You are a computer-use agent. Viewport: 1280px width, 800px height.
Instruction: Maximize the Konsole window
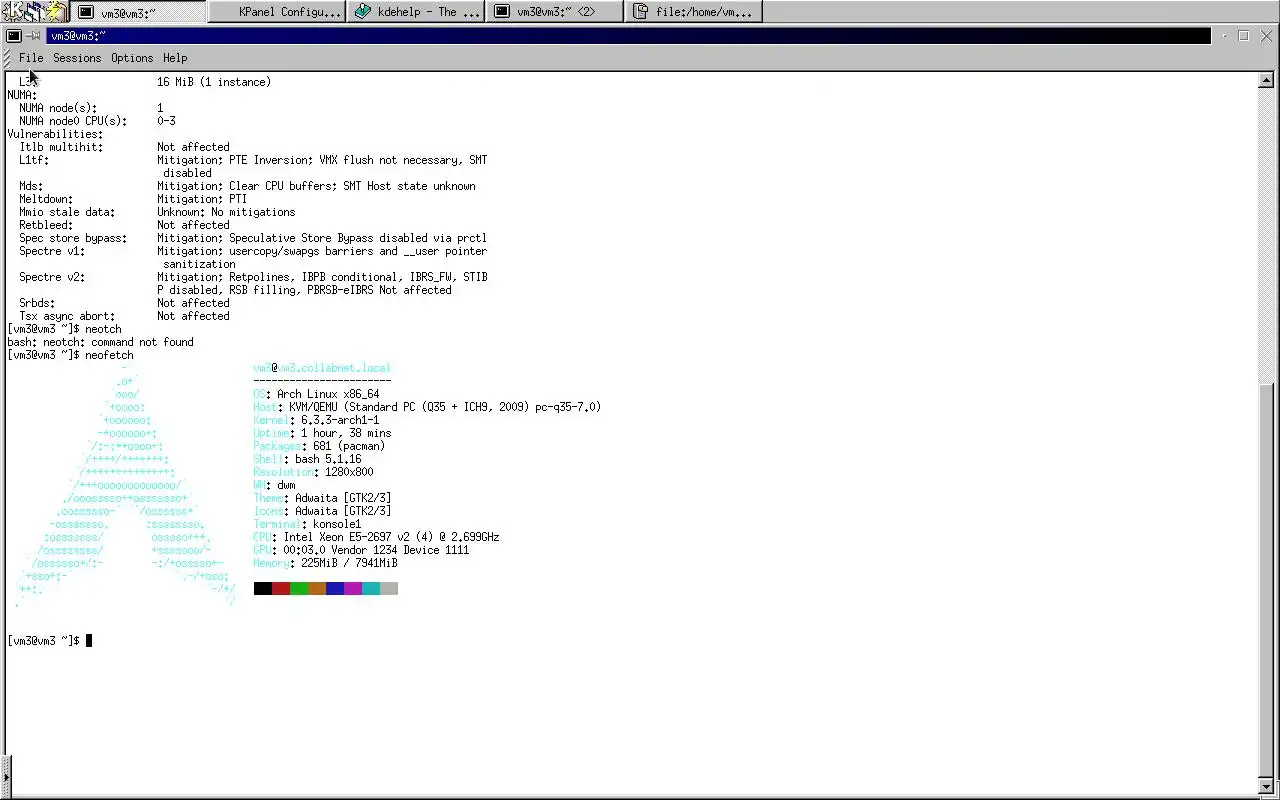coord(1244,36)
